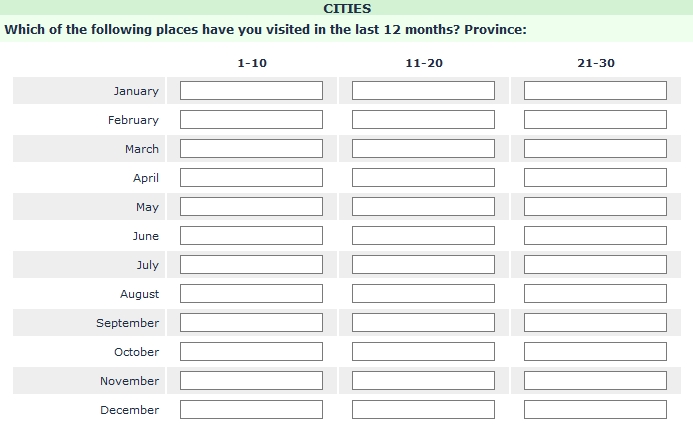This screenshot has width=693, height=430.
Task: Focus the March 1-10 text box
Action: click(x=251, y=149)
